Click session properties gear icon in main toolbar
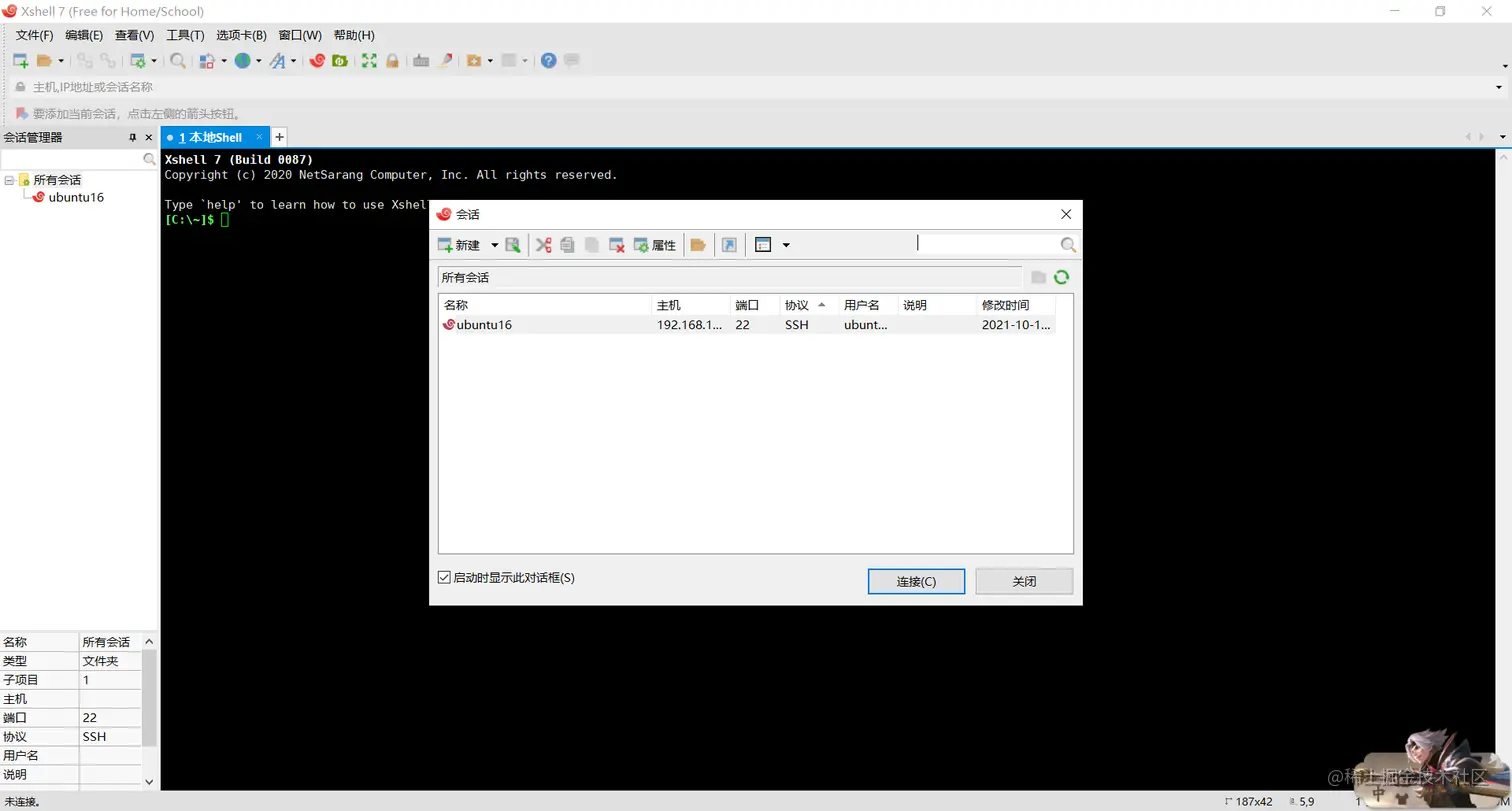This screenshot has width=1512, height=811. pyautogui.click(x=138, y=61)
